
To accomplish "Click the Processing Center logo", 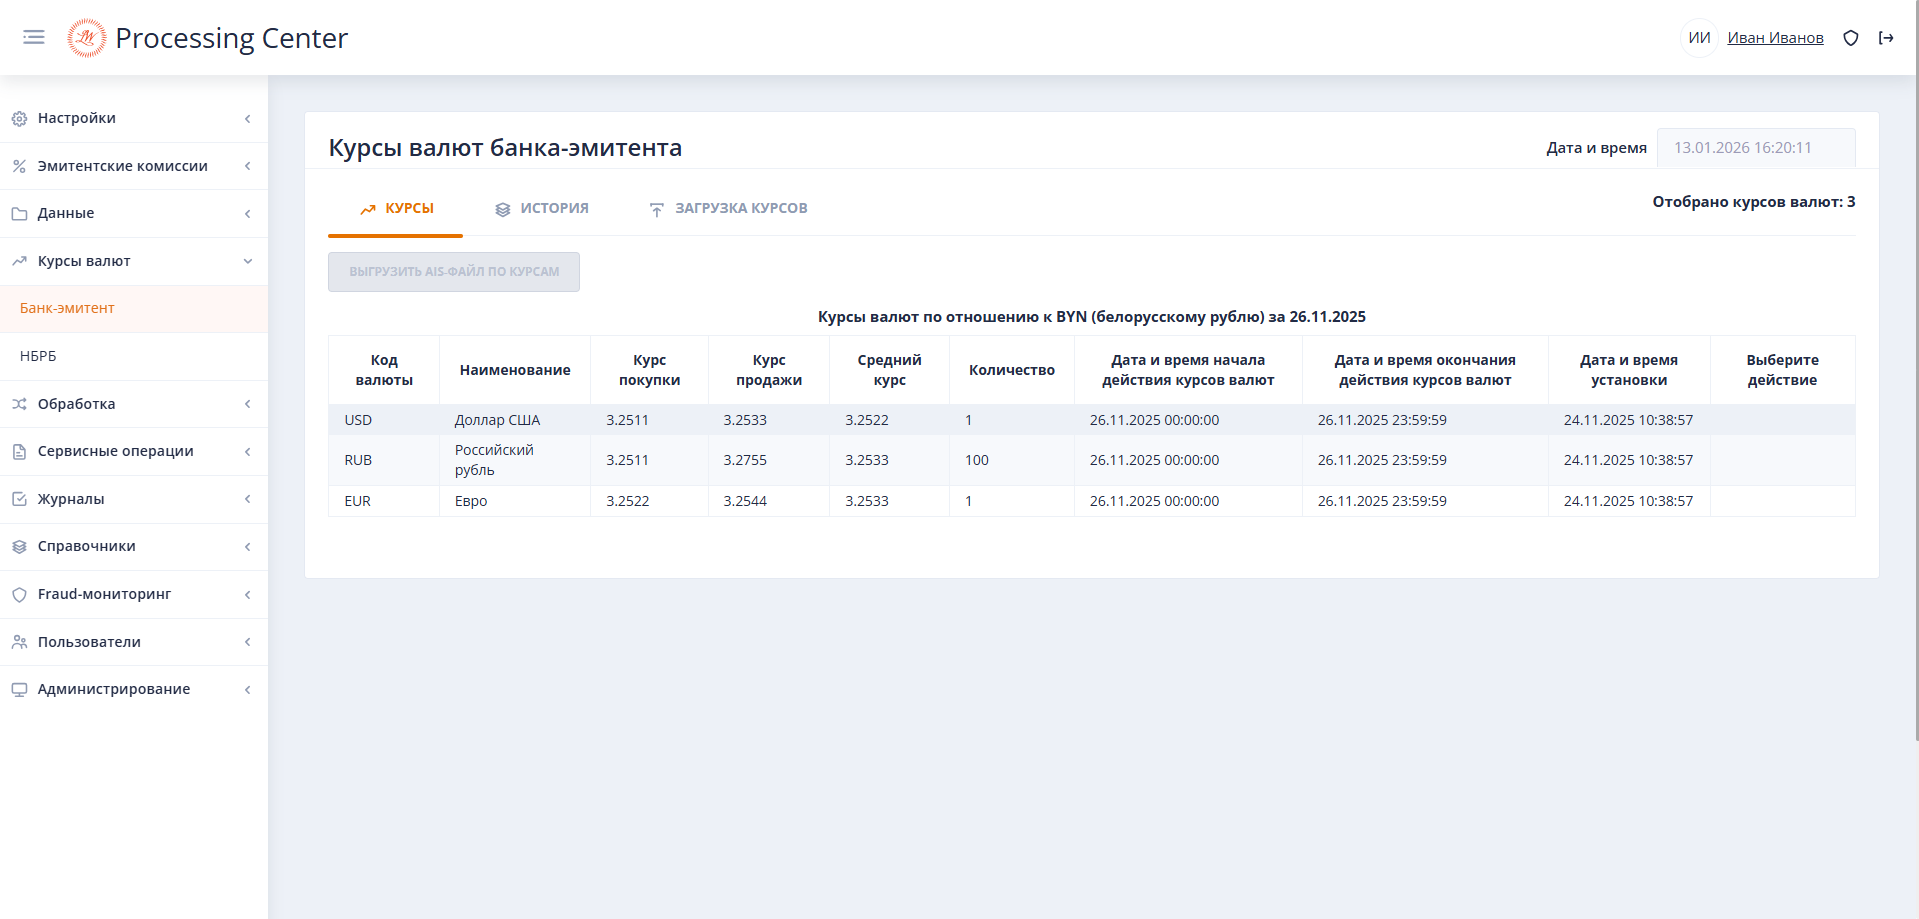I will (87, 38).
